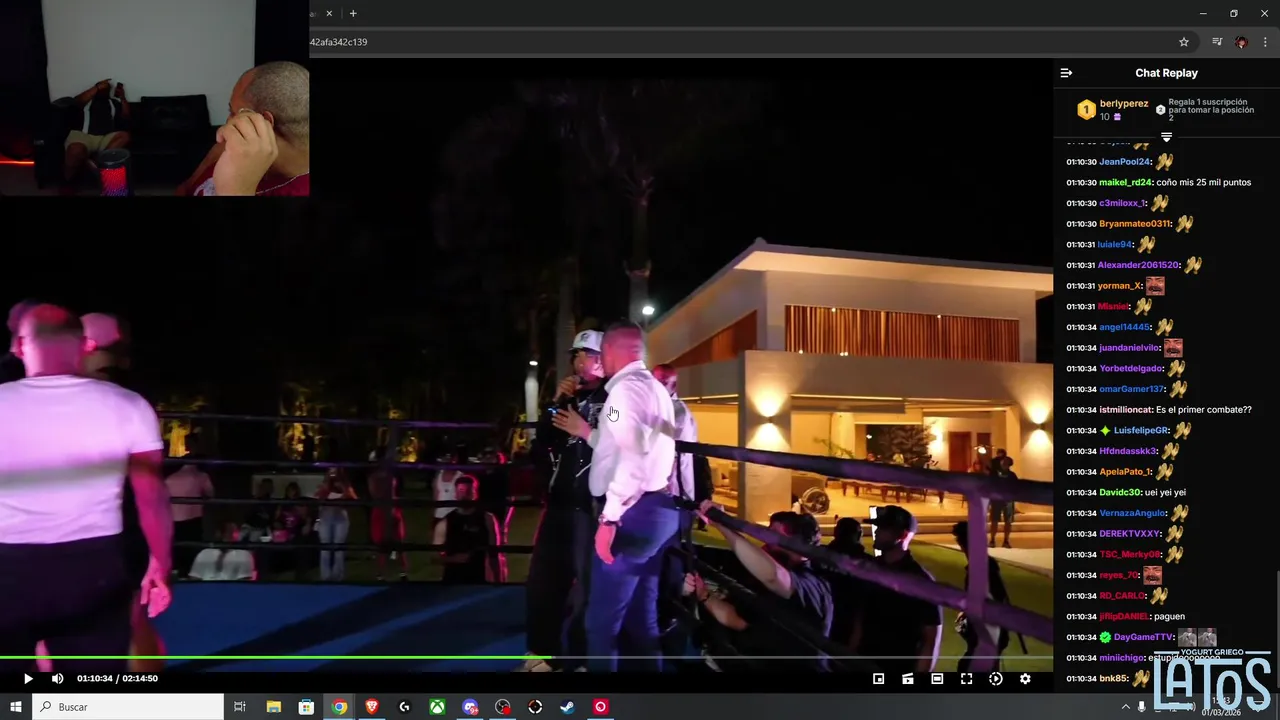Click username omarGamer137 in chat
Screen dimensions: 1280x720
coord(1132,389)
